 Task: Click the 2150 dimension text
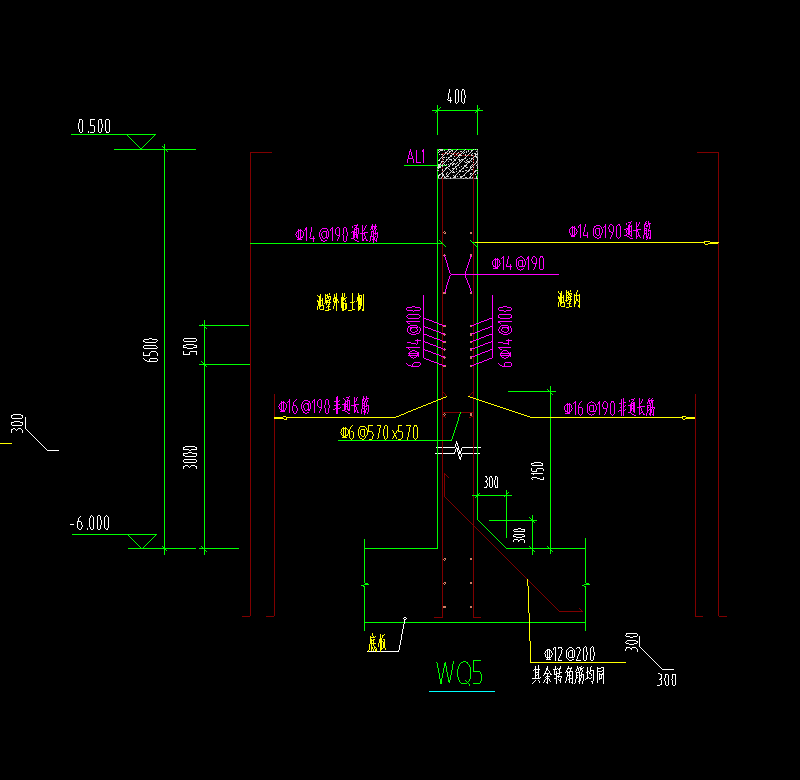(x=538, y=471)
